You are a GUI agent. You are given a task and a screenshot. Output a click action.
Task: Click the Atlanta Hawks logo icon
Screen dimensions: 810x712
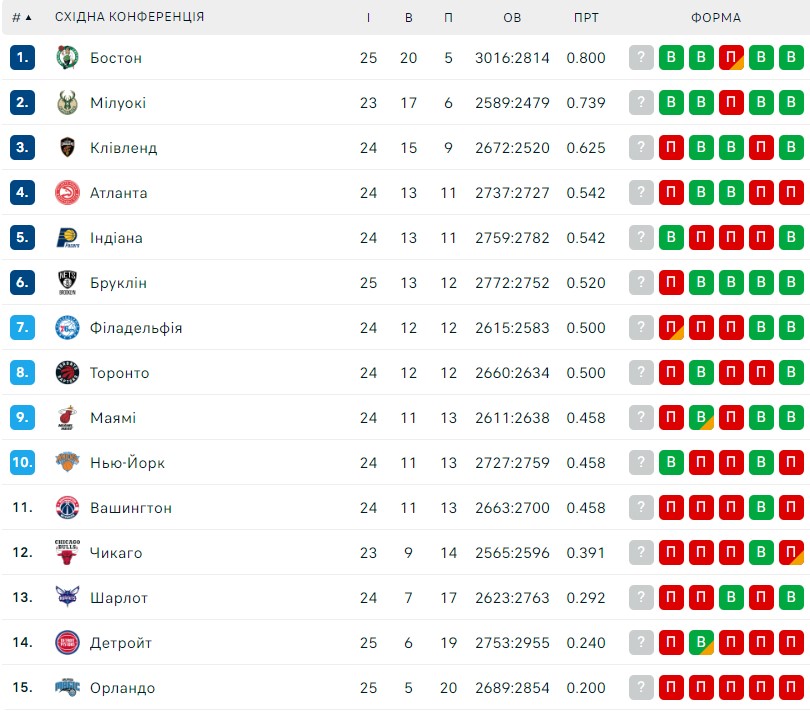[x=67, y=192]
